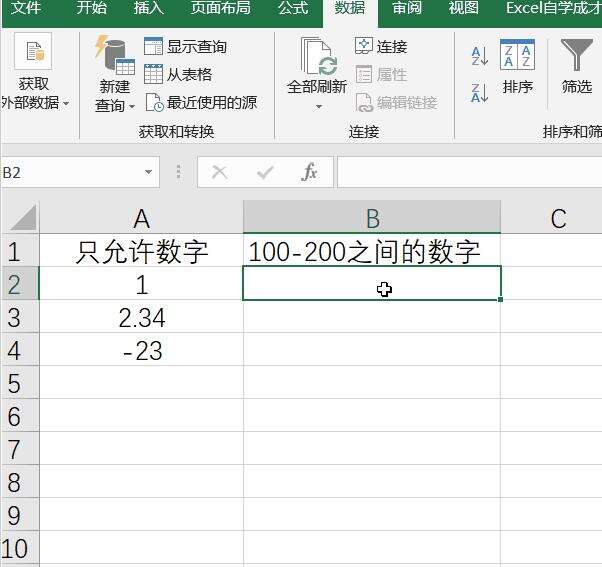602x567 pixels.
Task: Select row 3 header
Action: tap(20, 317)
